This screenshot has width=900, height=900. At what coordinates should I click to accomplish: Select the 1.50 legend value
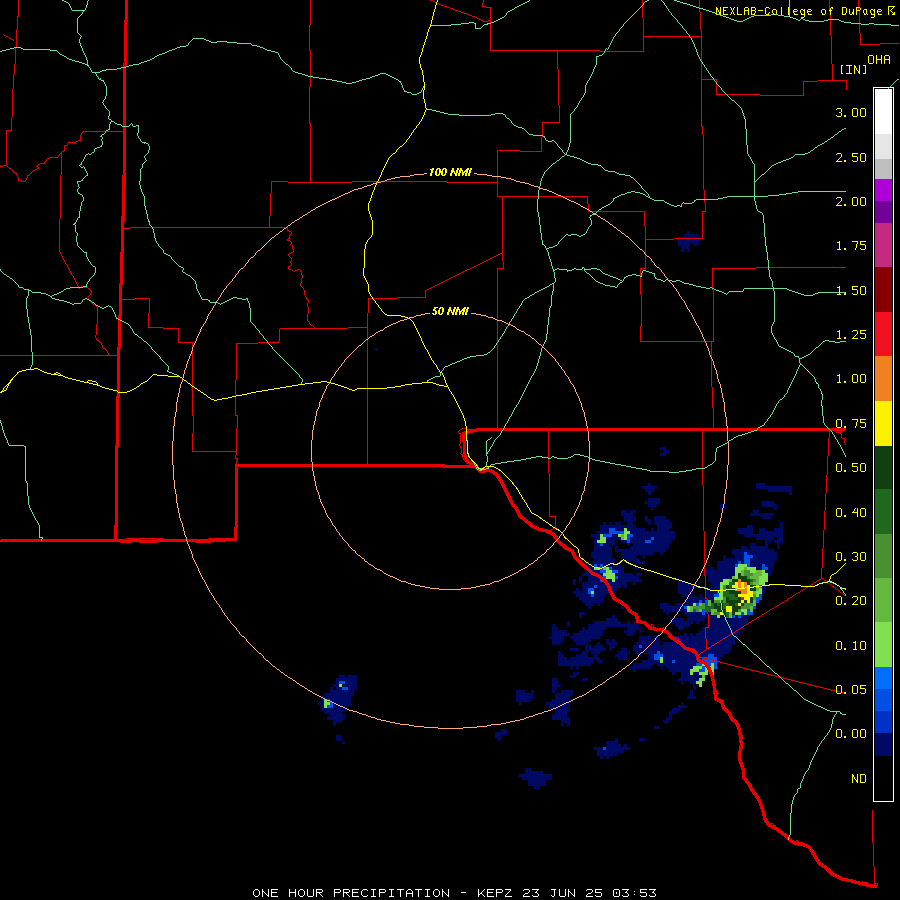pos(851,290)
